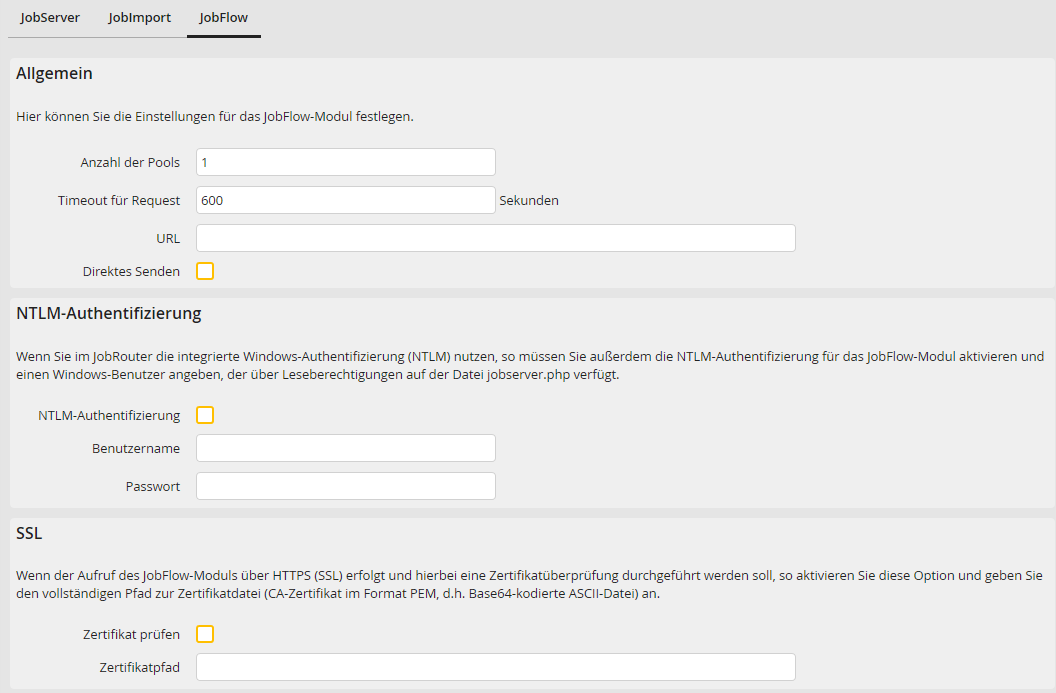This screenshot has width=1056, height=693.
Task: Enable the Direktes Senden checkbox
Action: [x=205, y=271]
